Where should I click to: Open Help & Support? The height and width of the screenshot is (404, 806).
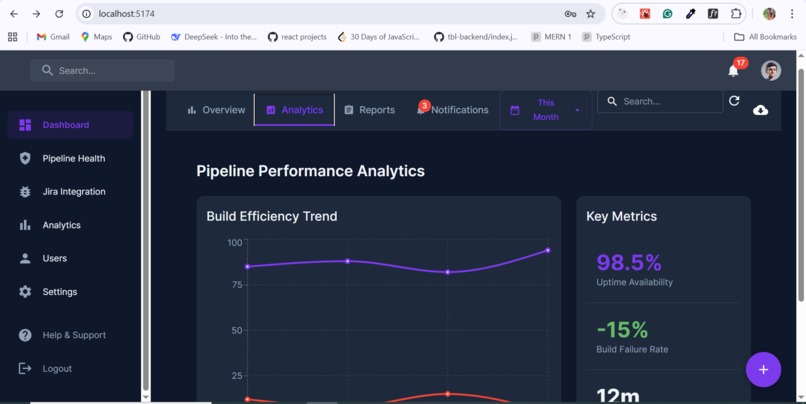pyautogui.click(x=70, y=335)
